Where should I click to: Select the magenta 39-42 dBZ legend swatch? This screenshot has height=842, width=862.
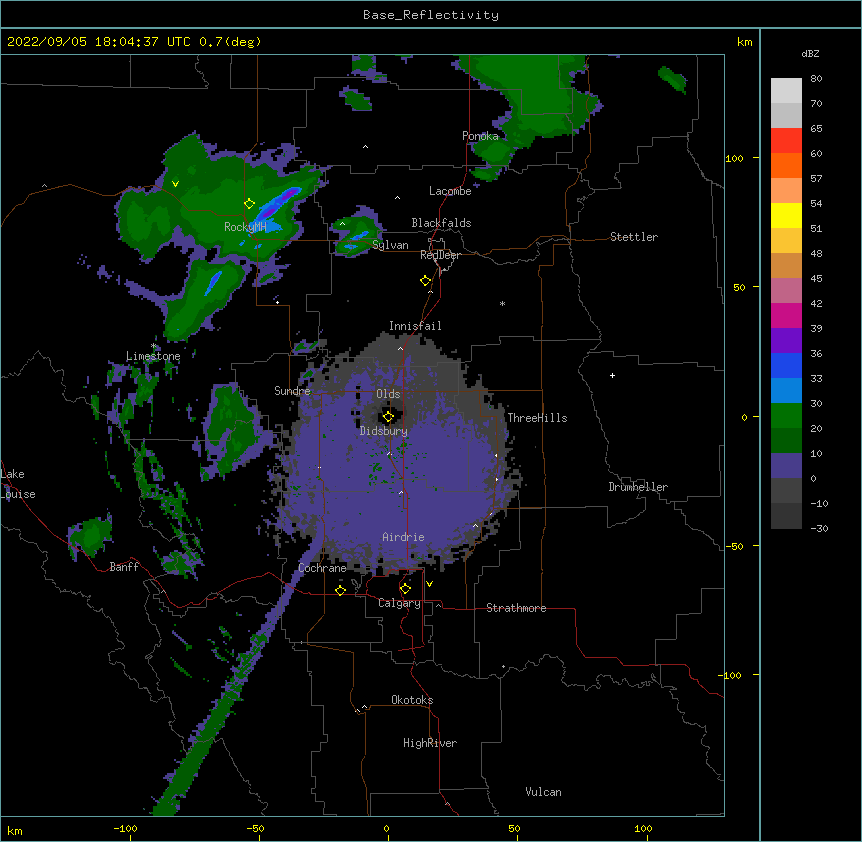tap(786, 315)
